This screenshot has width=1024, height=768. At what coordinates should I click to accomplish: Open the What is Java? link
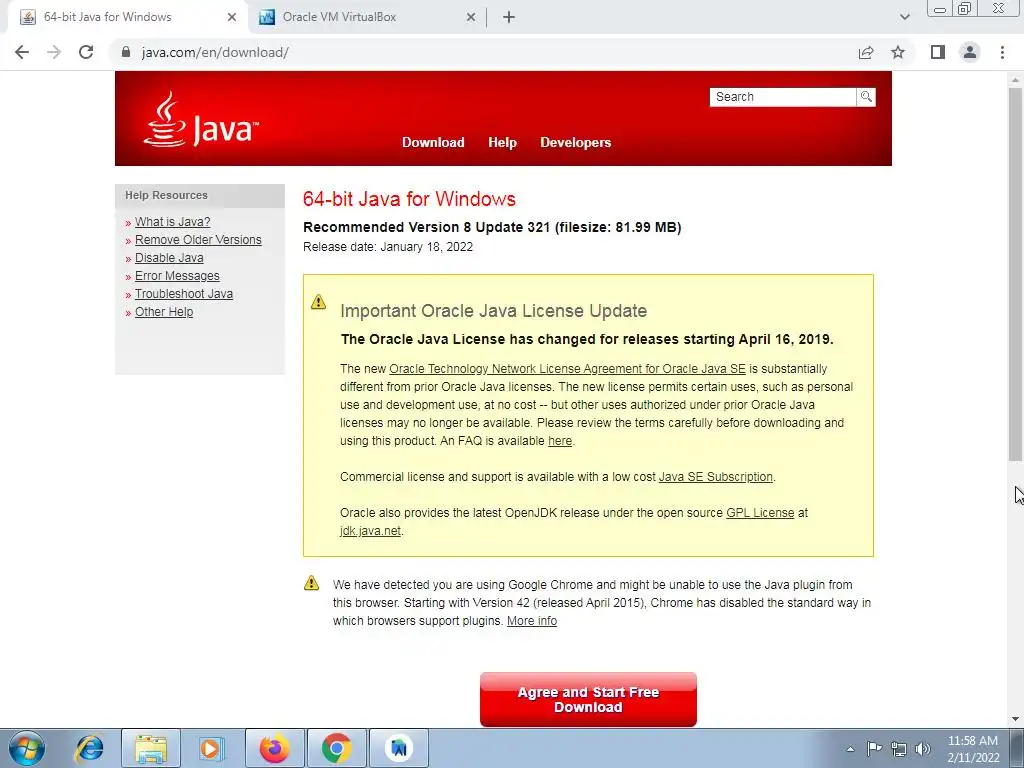coord(172,222)
